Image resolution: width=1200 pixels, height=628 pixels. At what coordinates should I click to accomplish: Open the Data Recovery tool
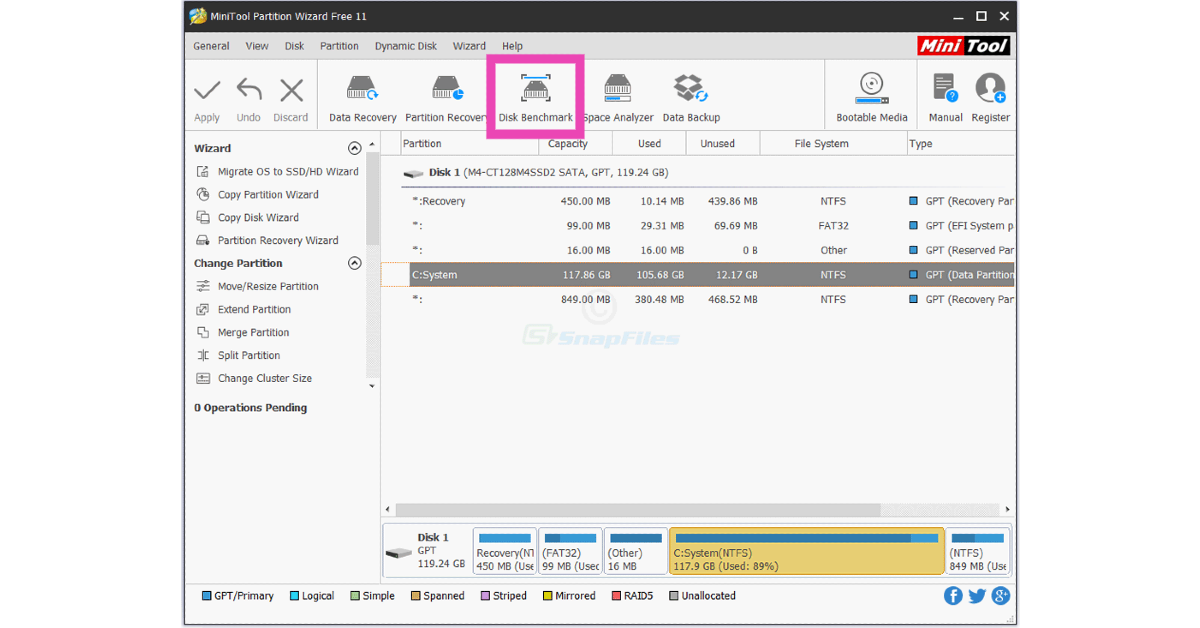362,99
